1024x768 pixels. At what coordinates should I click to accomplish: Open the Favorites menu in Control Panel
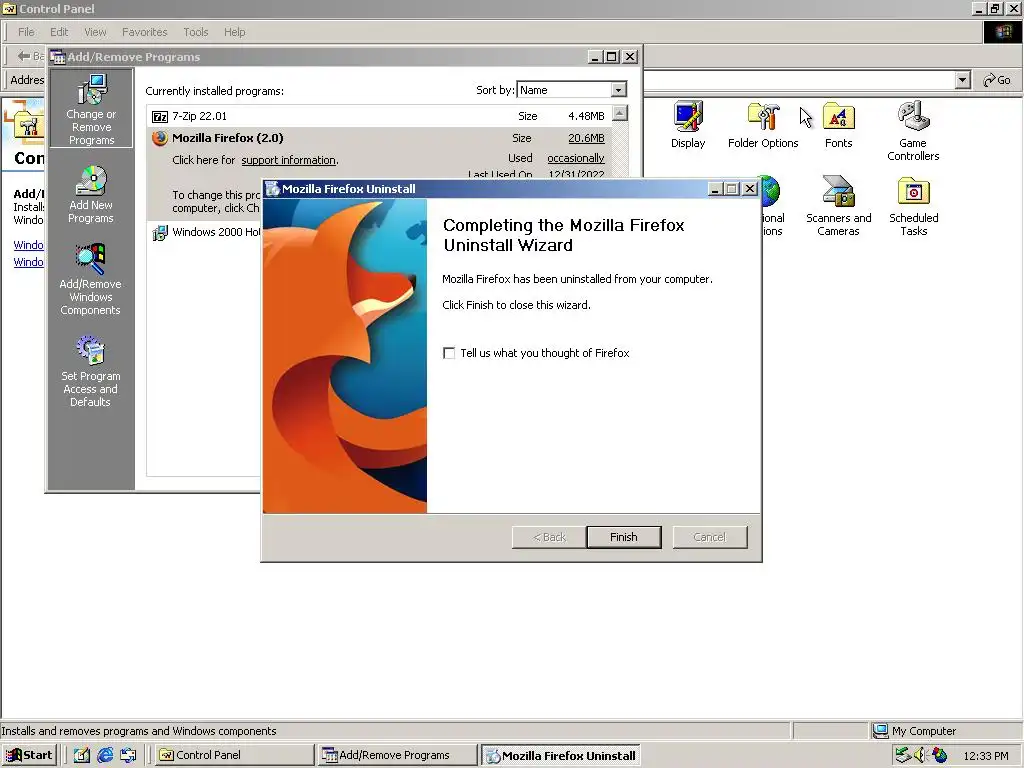tap(144, 32)
